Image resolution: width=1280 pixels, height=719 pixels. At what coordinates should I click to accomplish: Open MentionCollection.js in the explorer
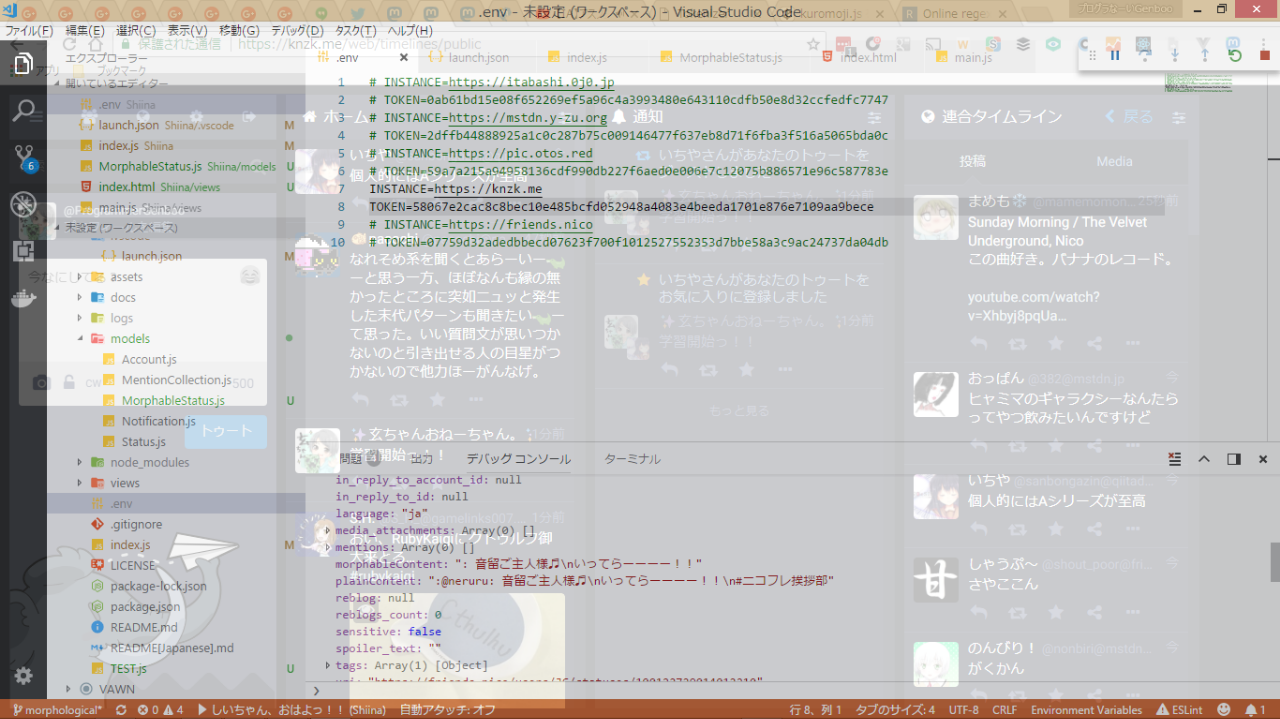tap(175, 380)
